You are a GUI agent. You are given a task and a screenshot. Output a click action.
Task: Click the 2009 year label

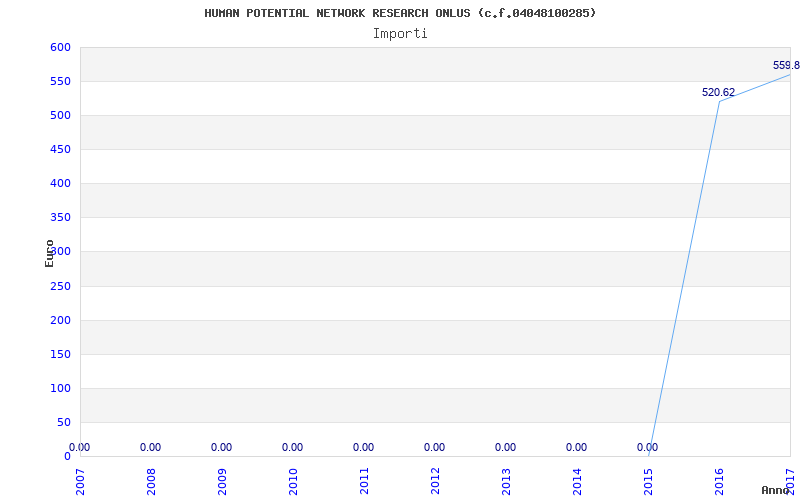point(222,482)
